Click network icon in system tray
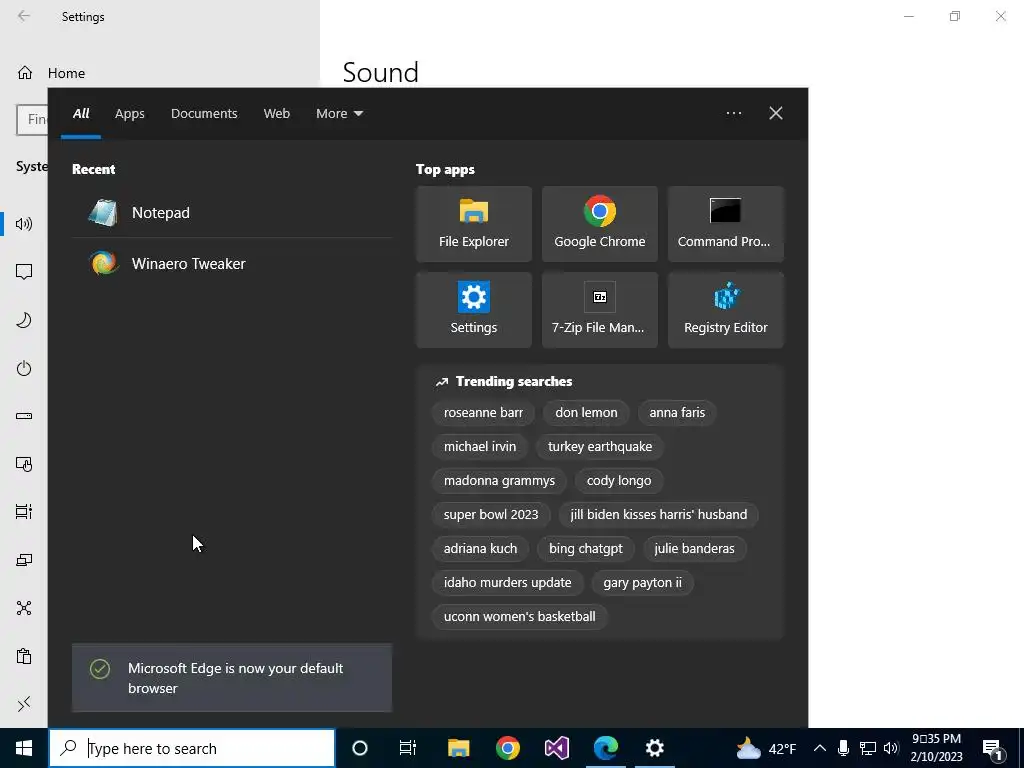The width and height of the screenshot is (1024, 768). (867, 748)
